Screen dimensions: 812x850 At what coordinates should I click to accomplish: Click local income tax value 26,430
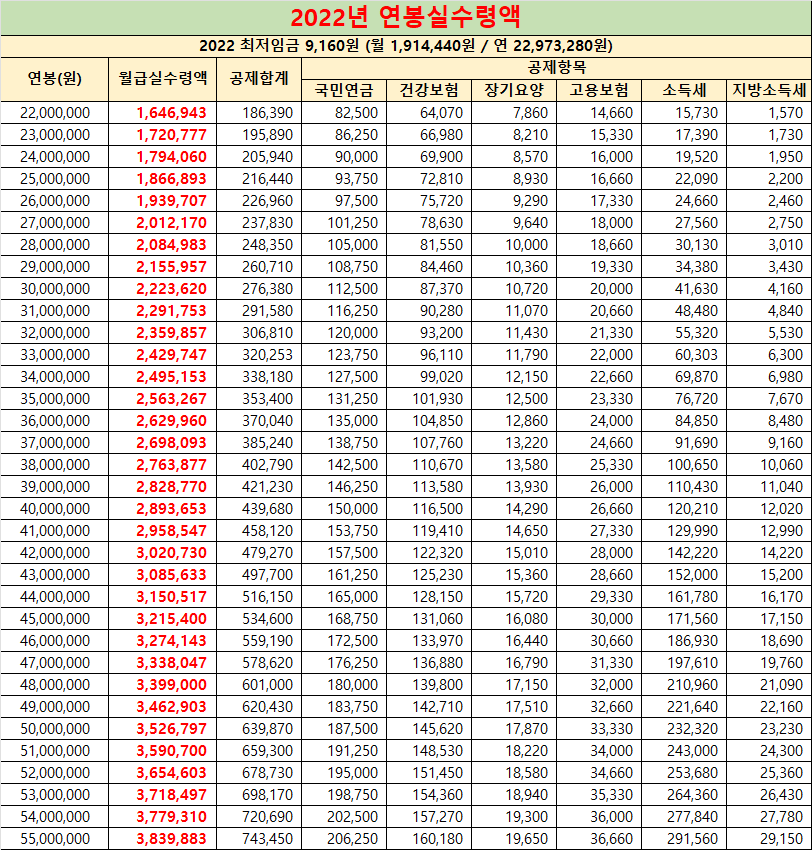781,795
